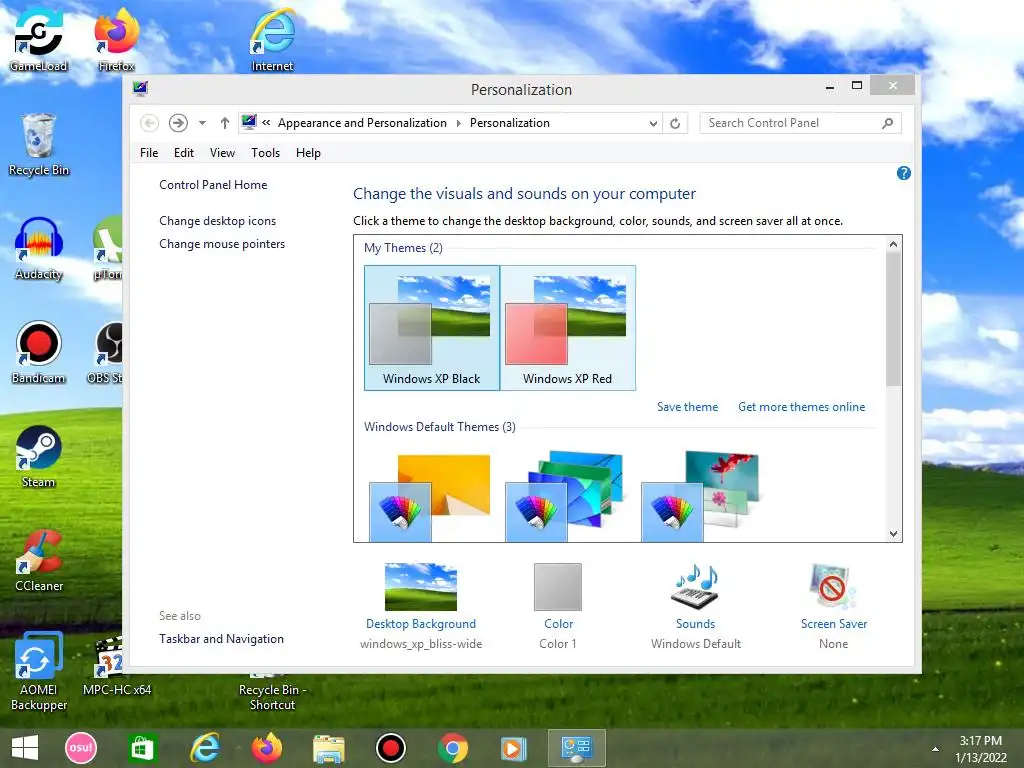The width and height of the screenshot is (1024, 768).
Task: Go up one level with up arrow
Action: pyautogui.click(x=225, y=123)
